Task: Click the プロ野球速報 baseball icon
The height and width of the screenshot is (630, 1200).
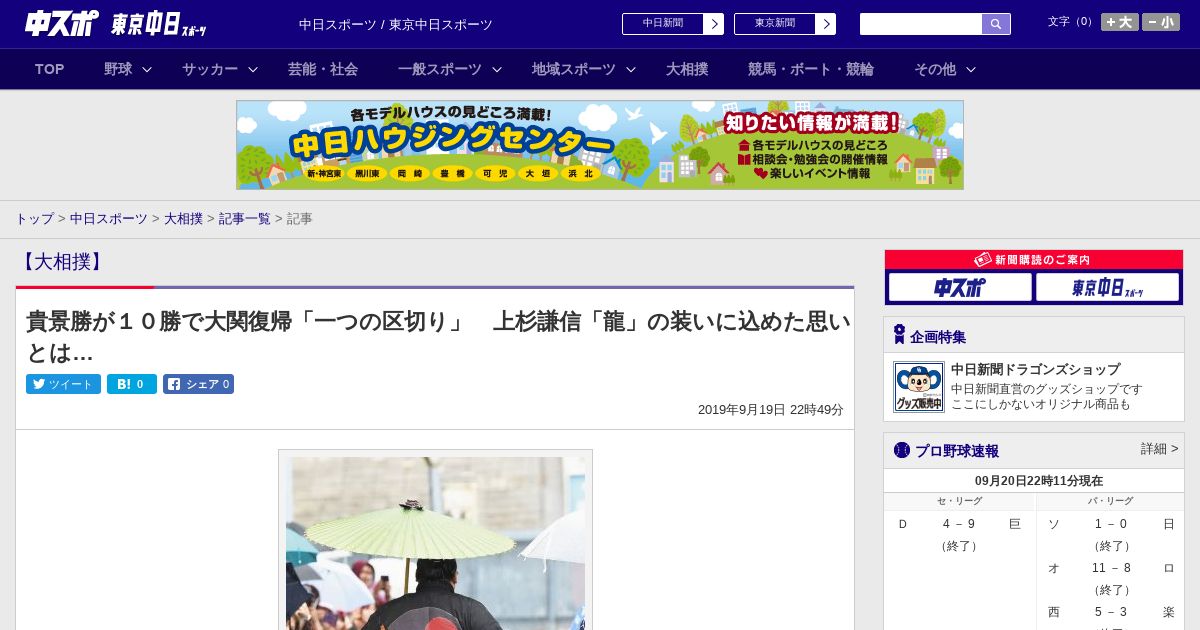Action: (902, 450)
